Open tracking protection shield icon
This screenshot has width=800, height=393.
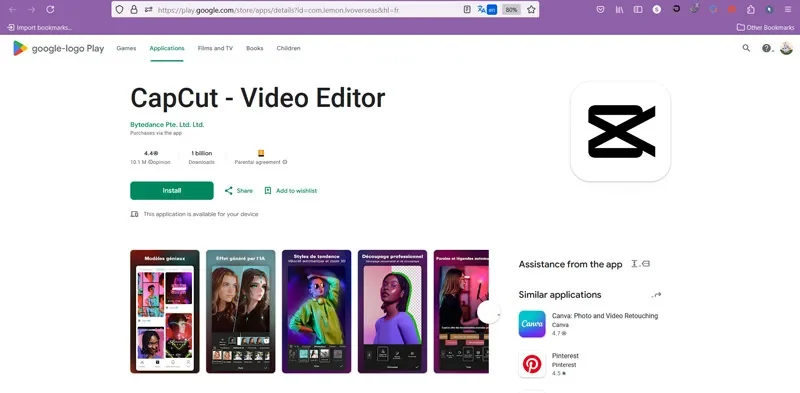[119, 9]
